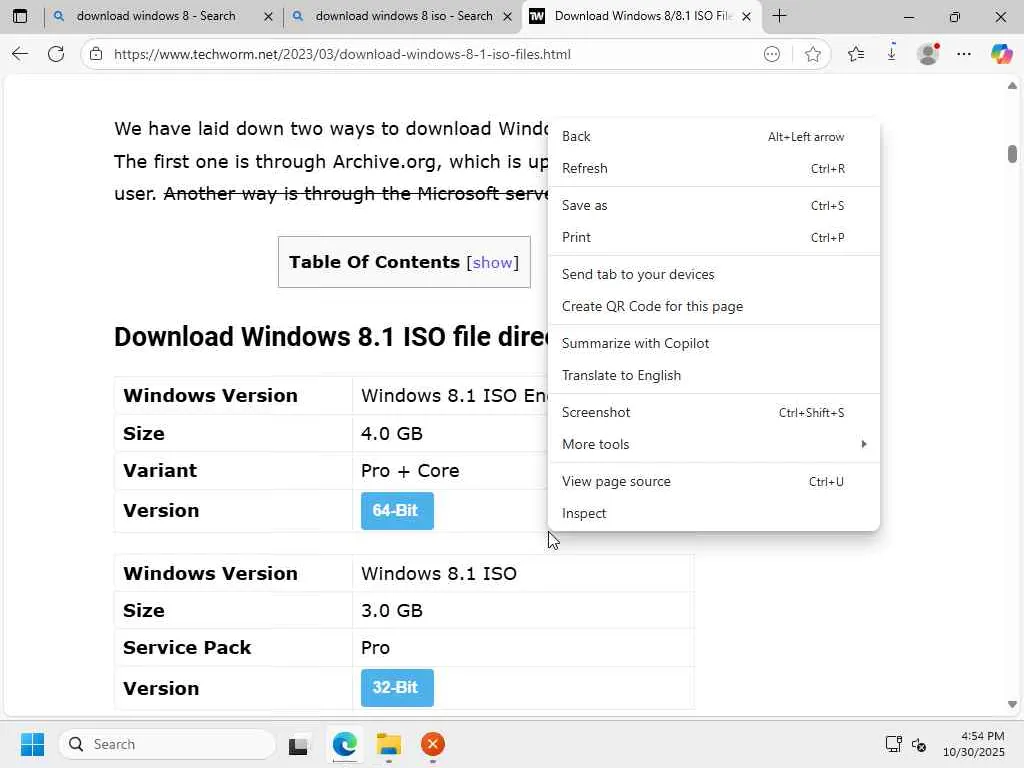
Task: Open Settings and more ellipsis
Action: (x=964, y=54)
